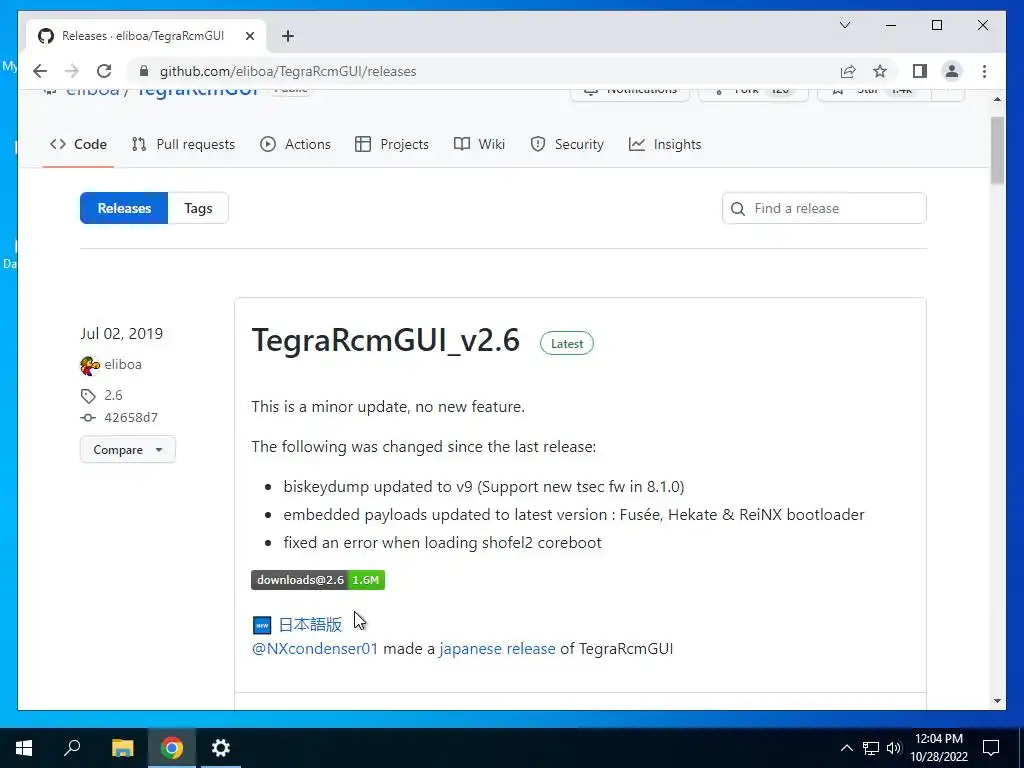Image resolution: width=1024 pixels, height=768 pixels.
Task: Click the scrollbar up arrow
Action: click(x=997, y=99)
